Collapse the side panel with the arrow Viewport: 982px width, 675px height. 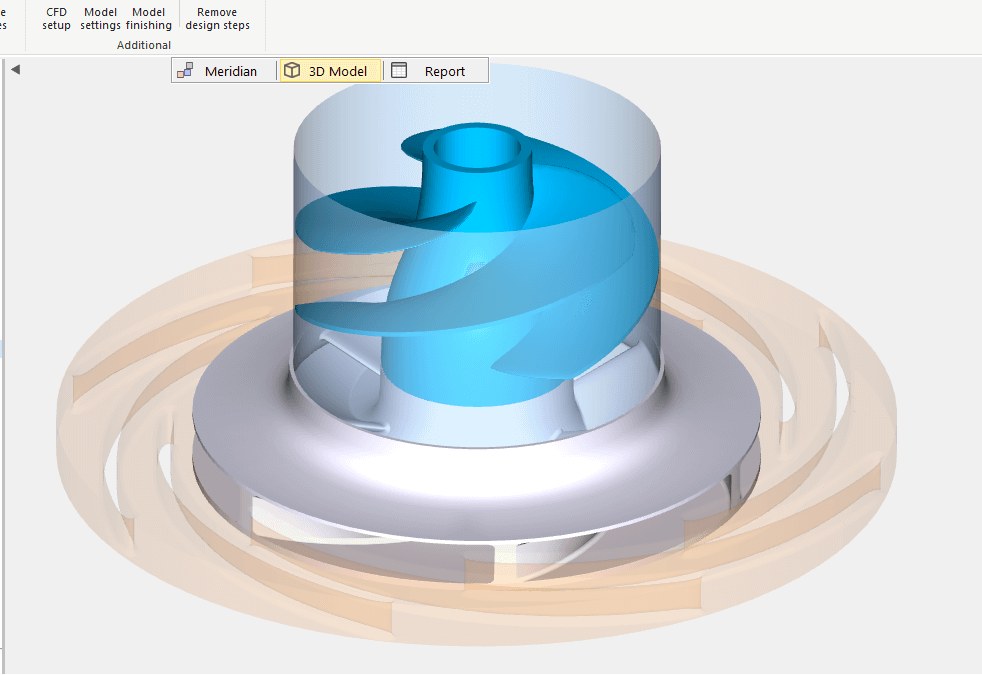coord(16,70)
